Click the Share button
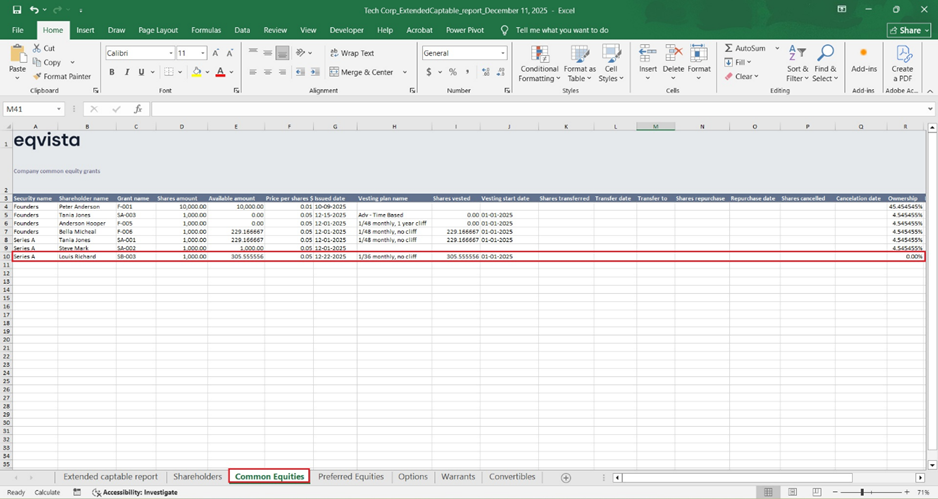938x499 pixels. click(x=908, y=30)
